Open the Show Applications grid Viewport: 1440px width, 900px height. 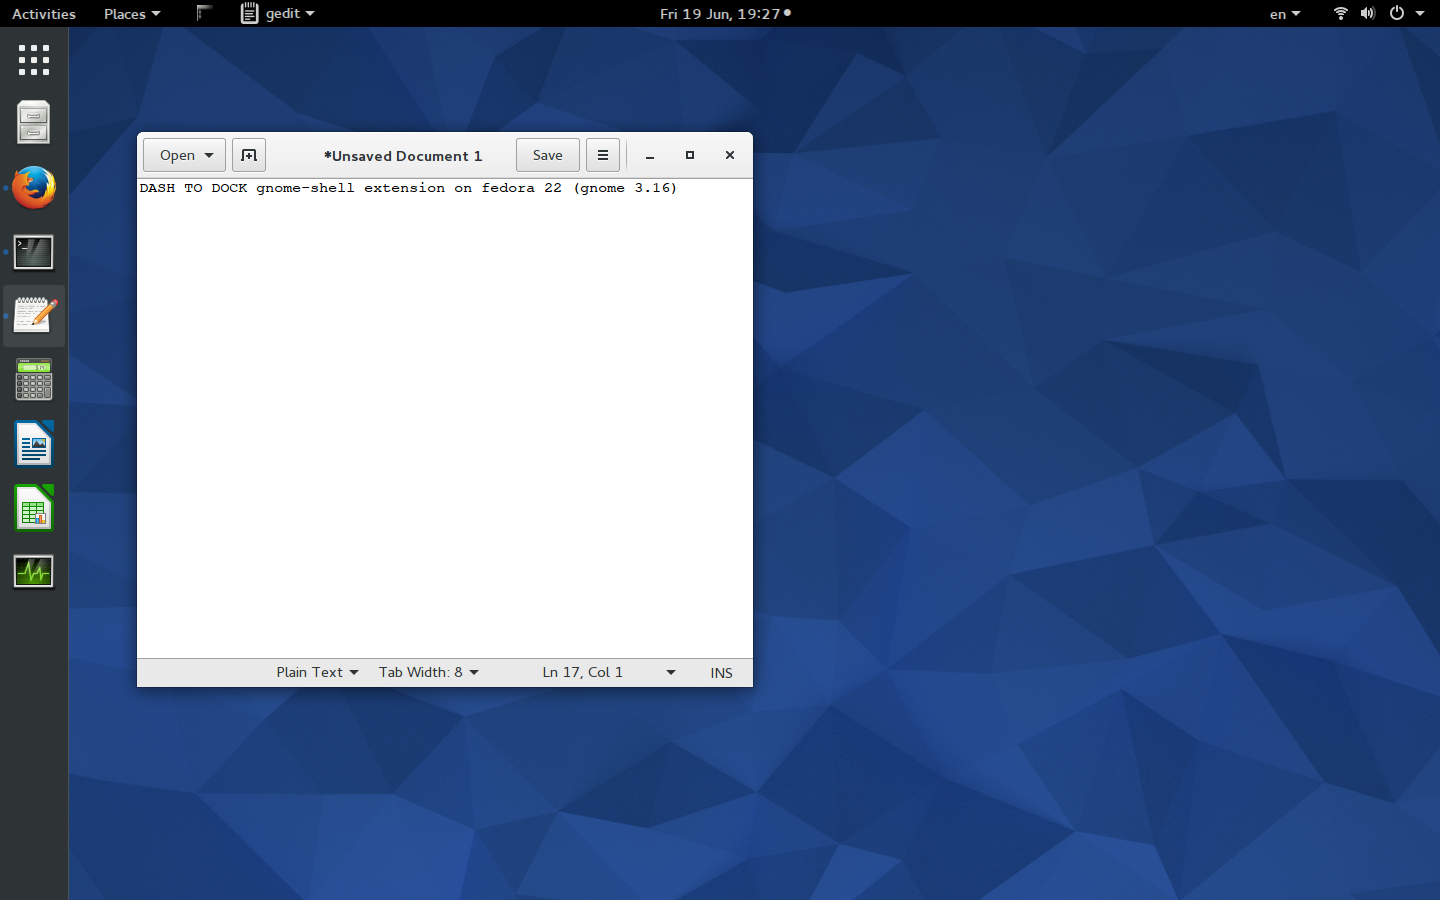(x=34, y=60)
